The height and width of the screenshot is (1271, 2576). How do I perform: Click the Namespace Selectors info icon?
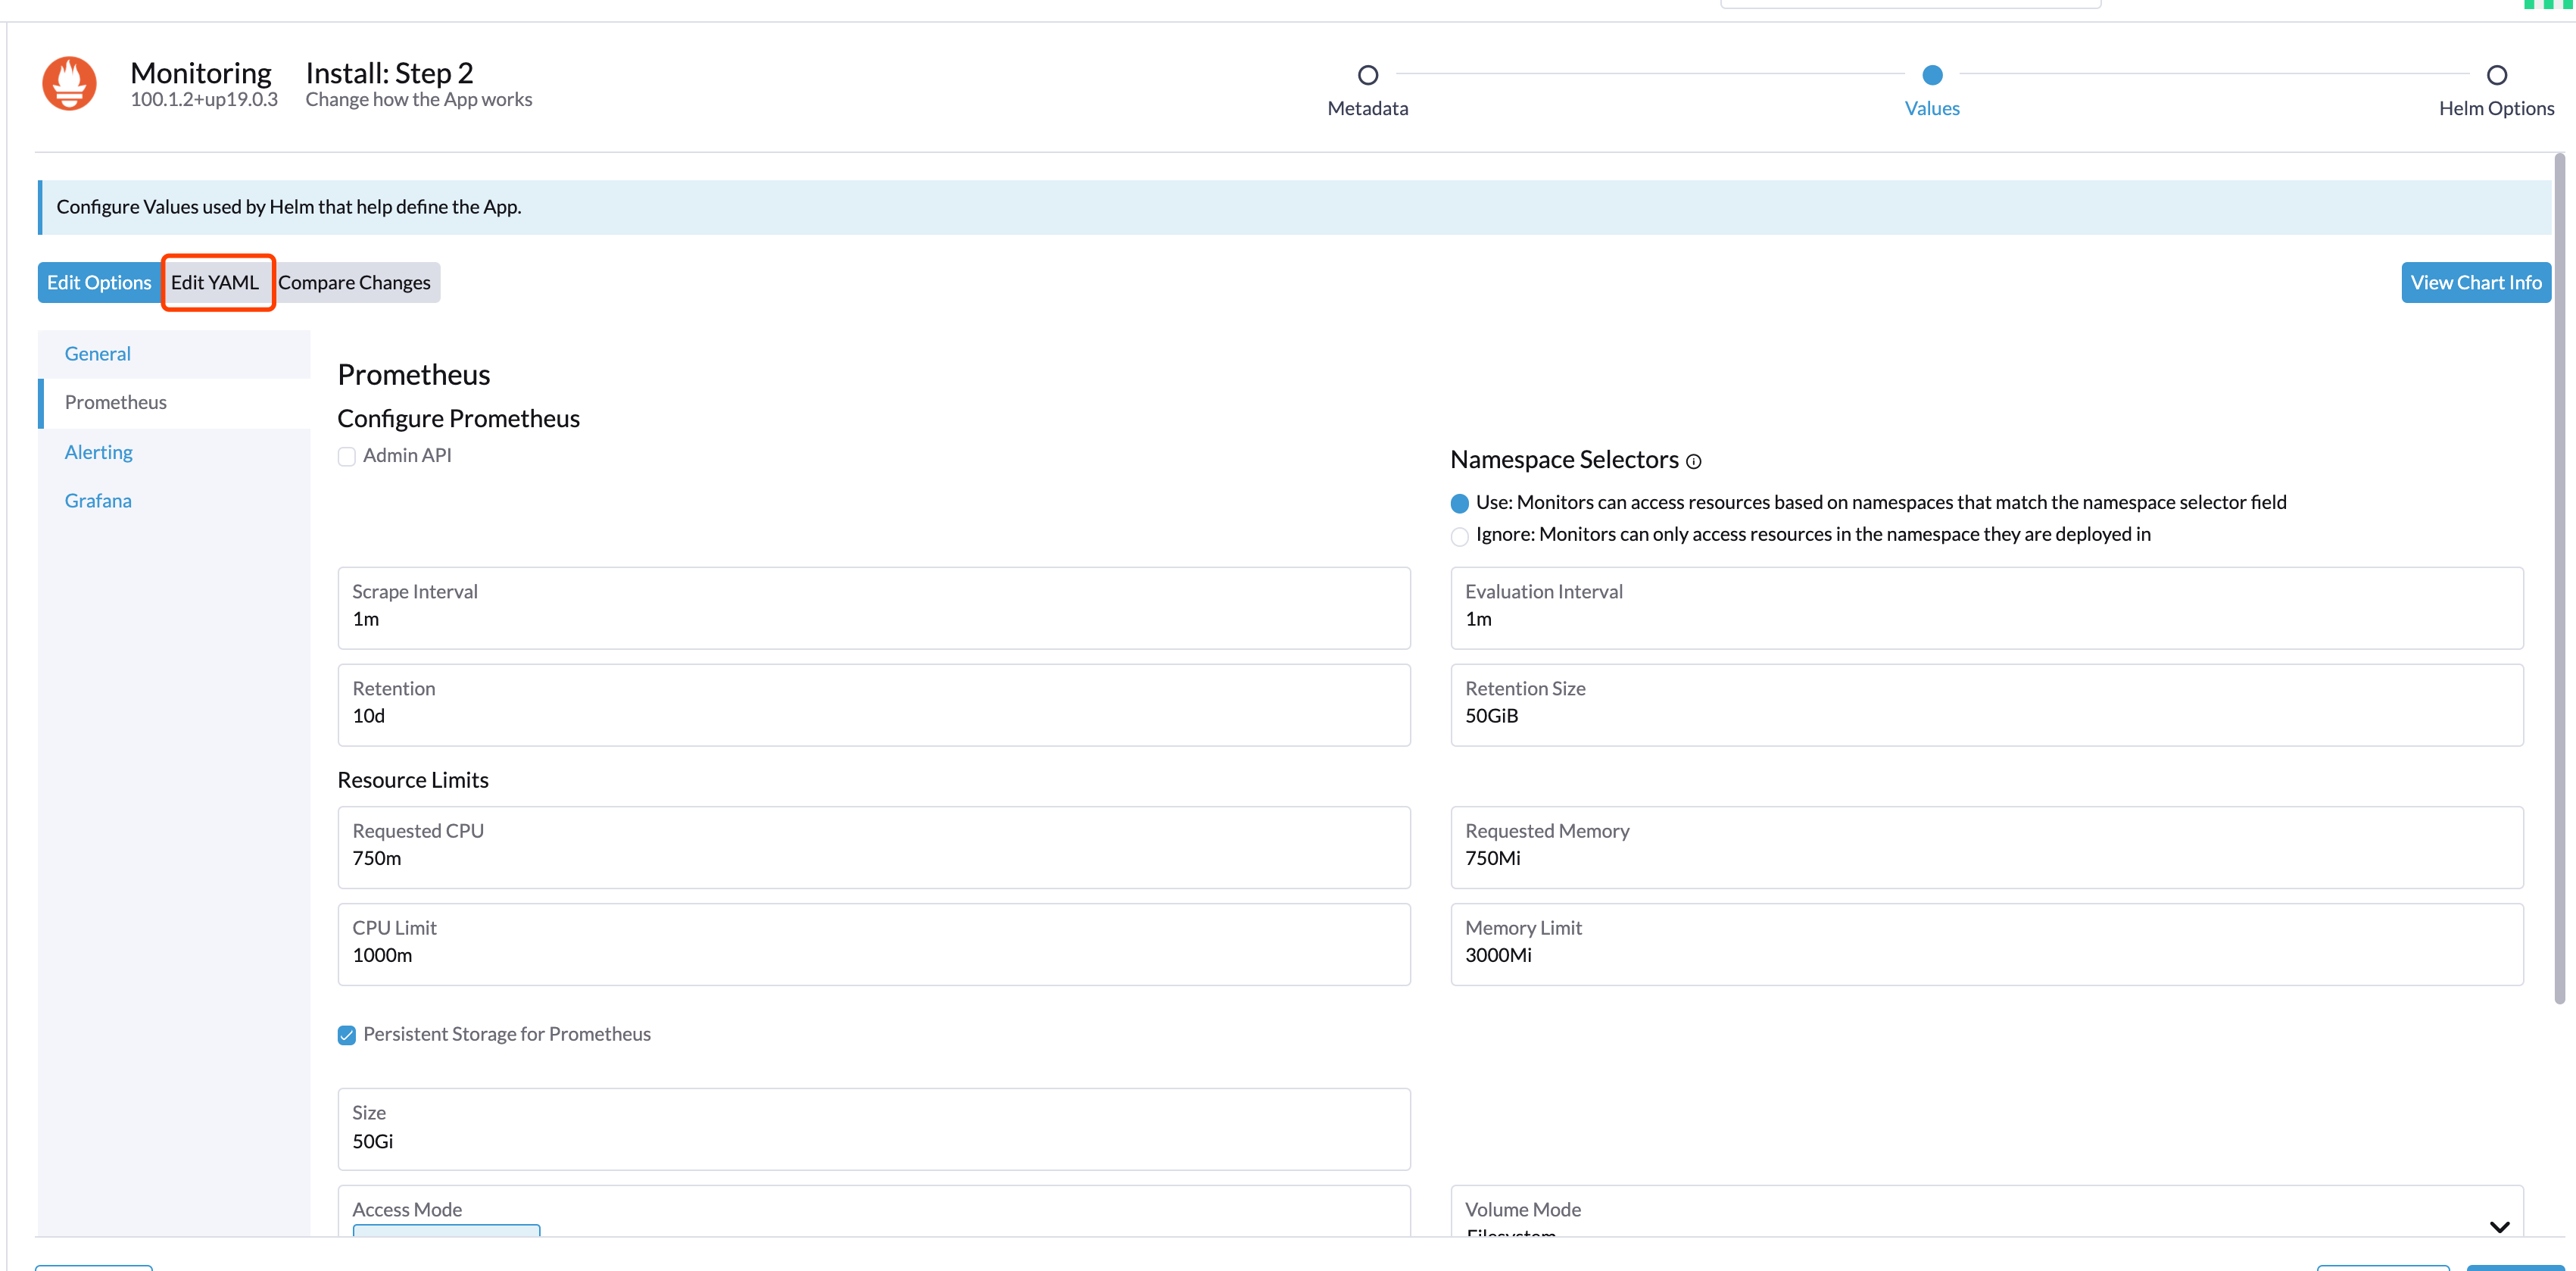point(1693,461)
